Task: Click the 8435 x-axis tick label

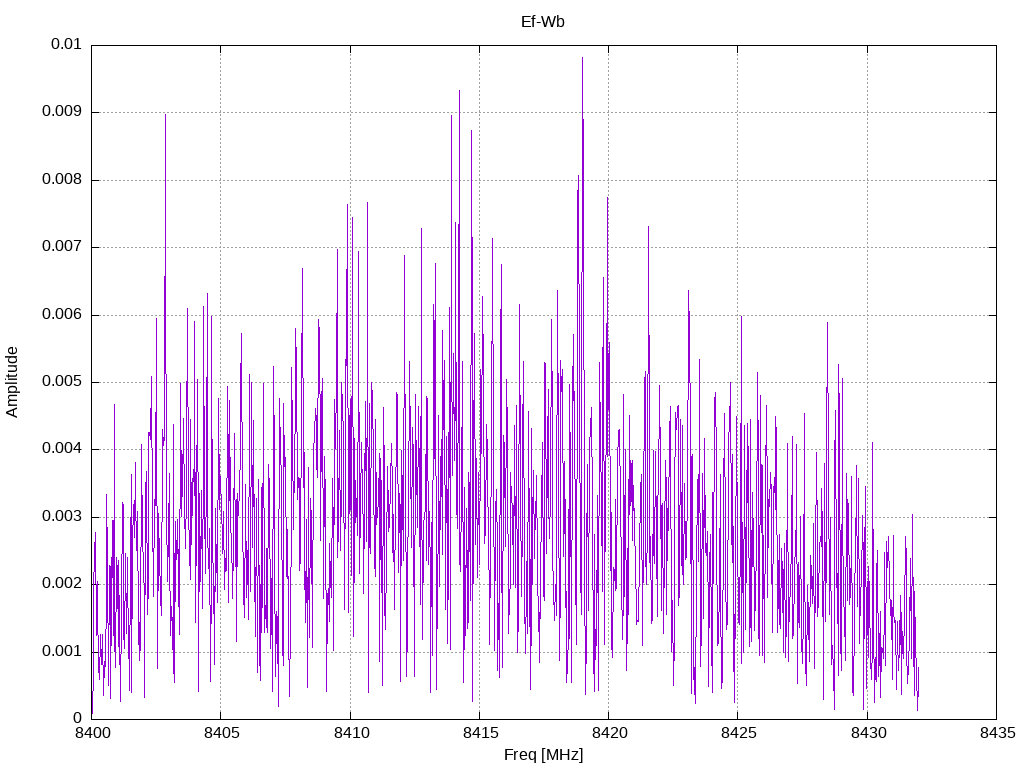Action: (x=997, y=733)
